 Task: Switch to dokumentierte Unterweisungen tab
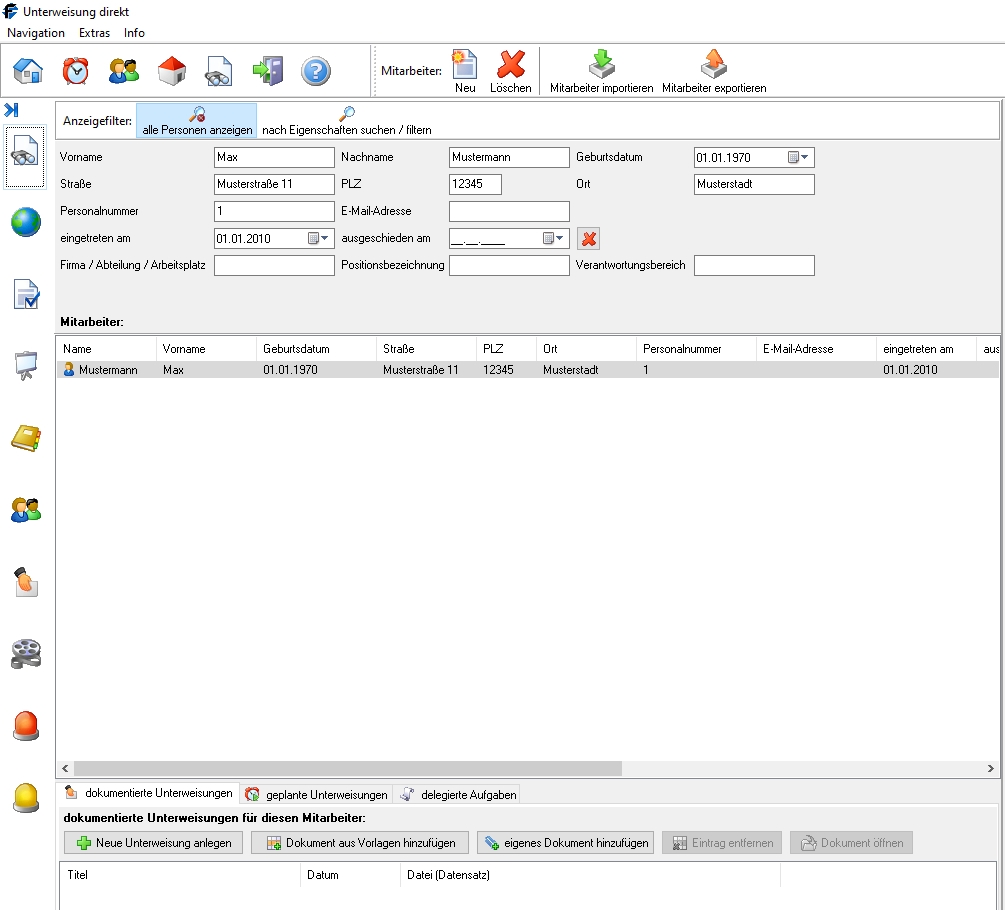148,793
